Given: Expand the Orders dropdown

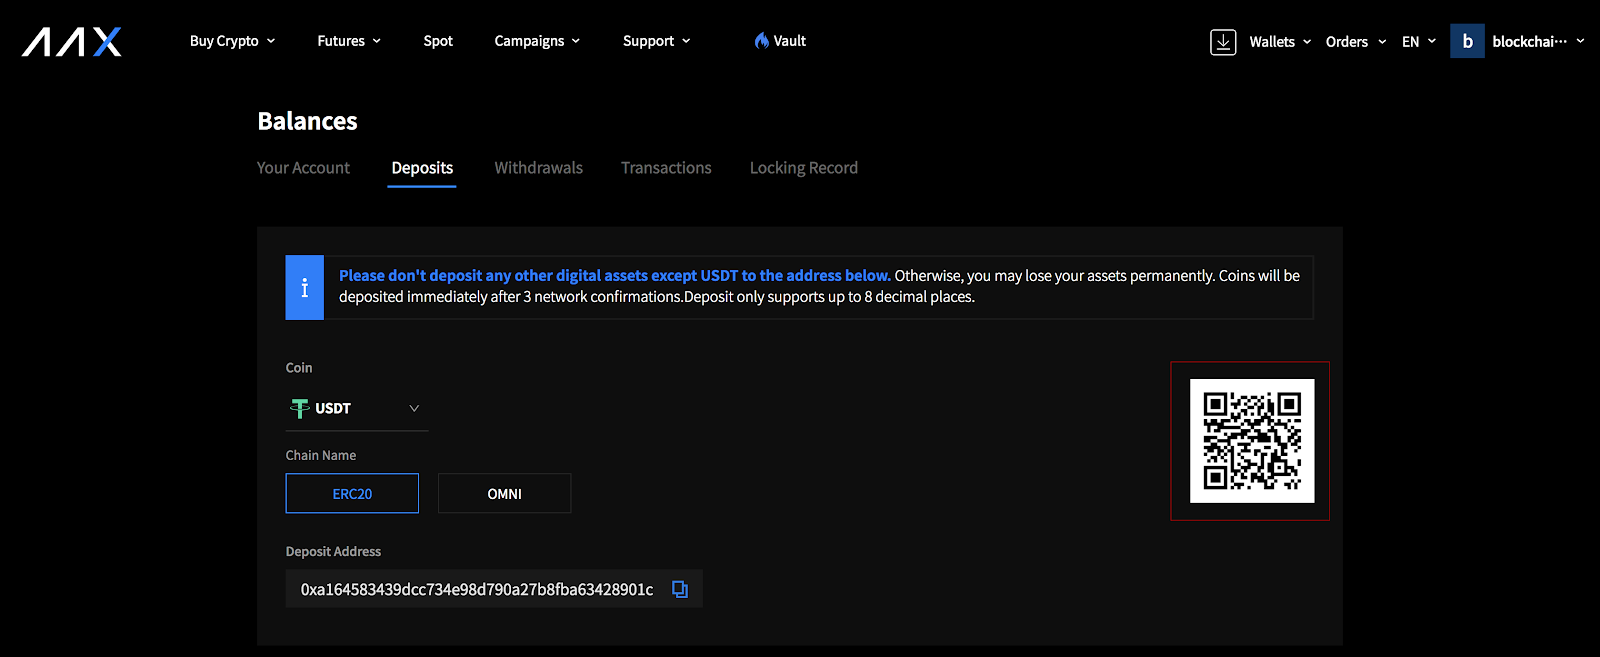Looking at the screenshot, I should (x=1356, y=42).
